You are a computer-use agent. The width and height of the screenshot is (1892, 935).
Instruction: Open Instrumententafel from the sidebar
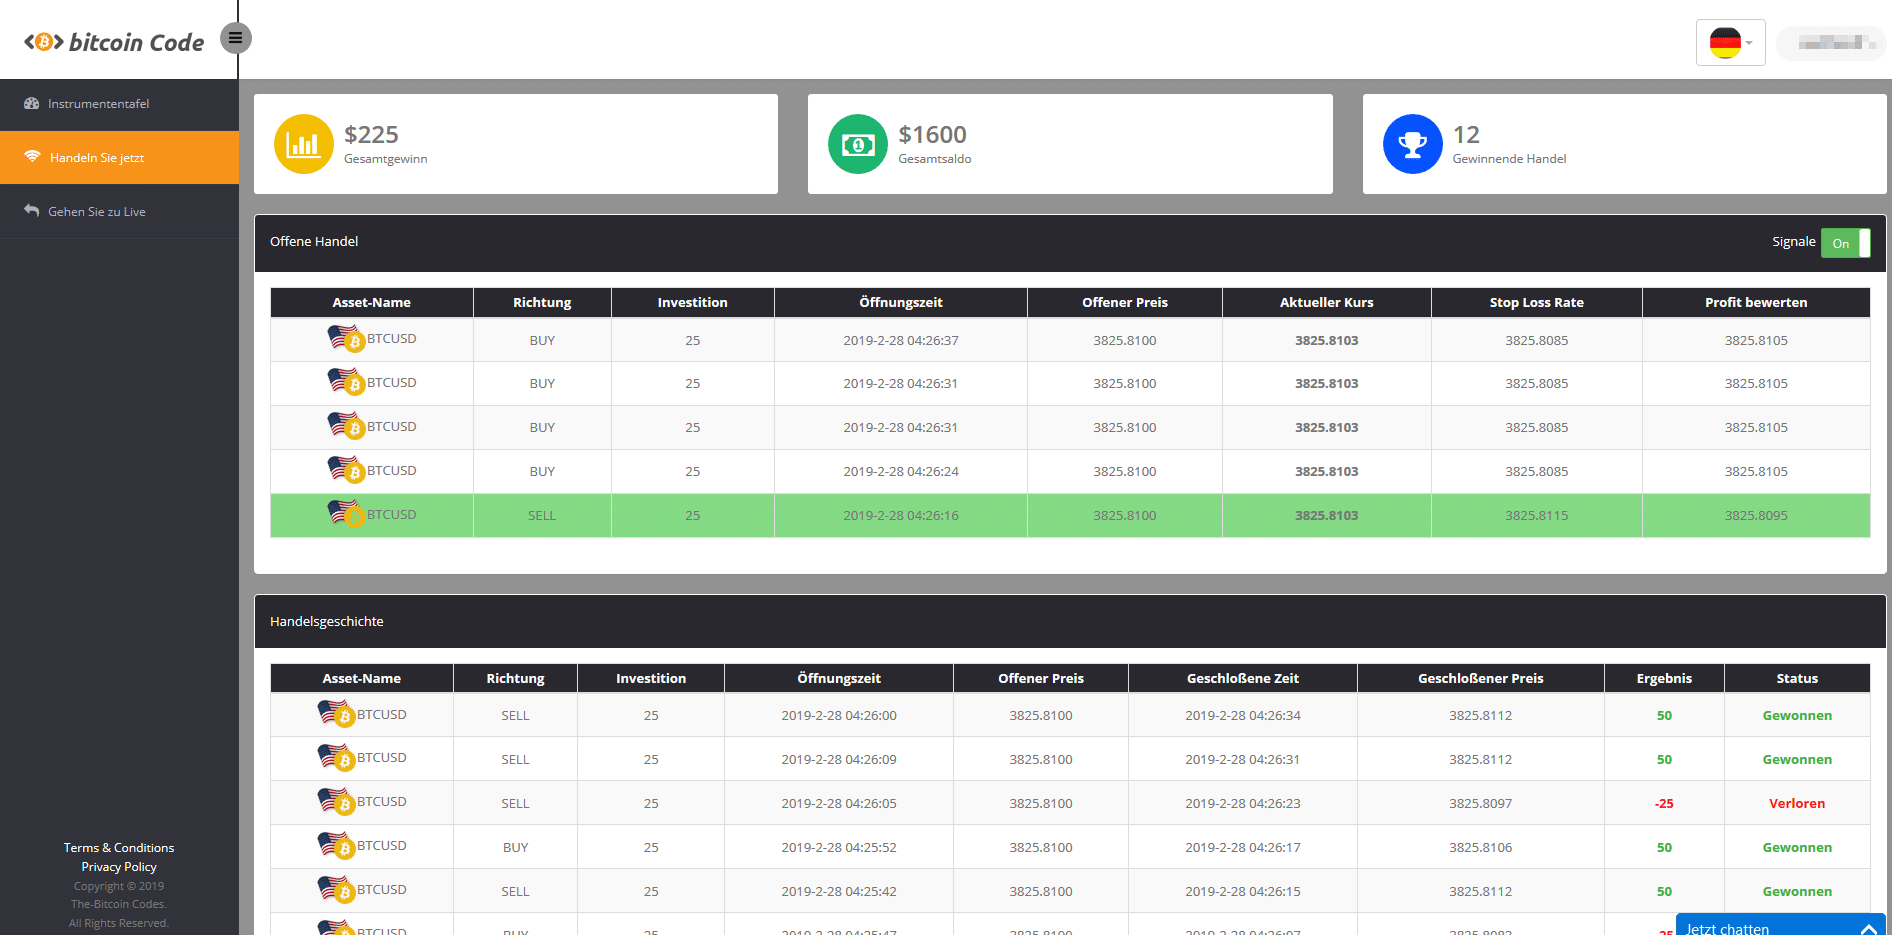(98, 104)
